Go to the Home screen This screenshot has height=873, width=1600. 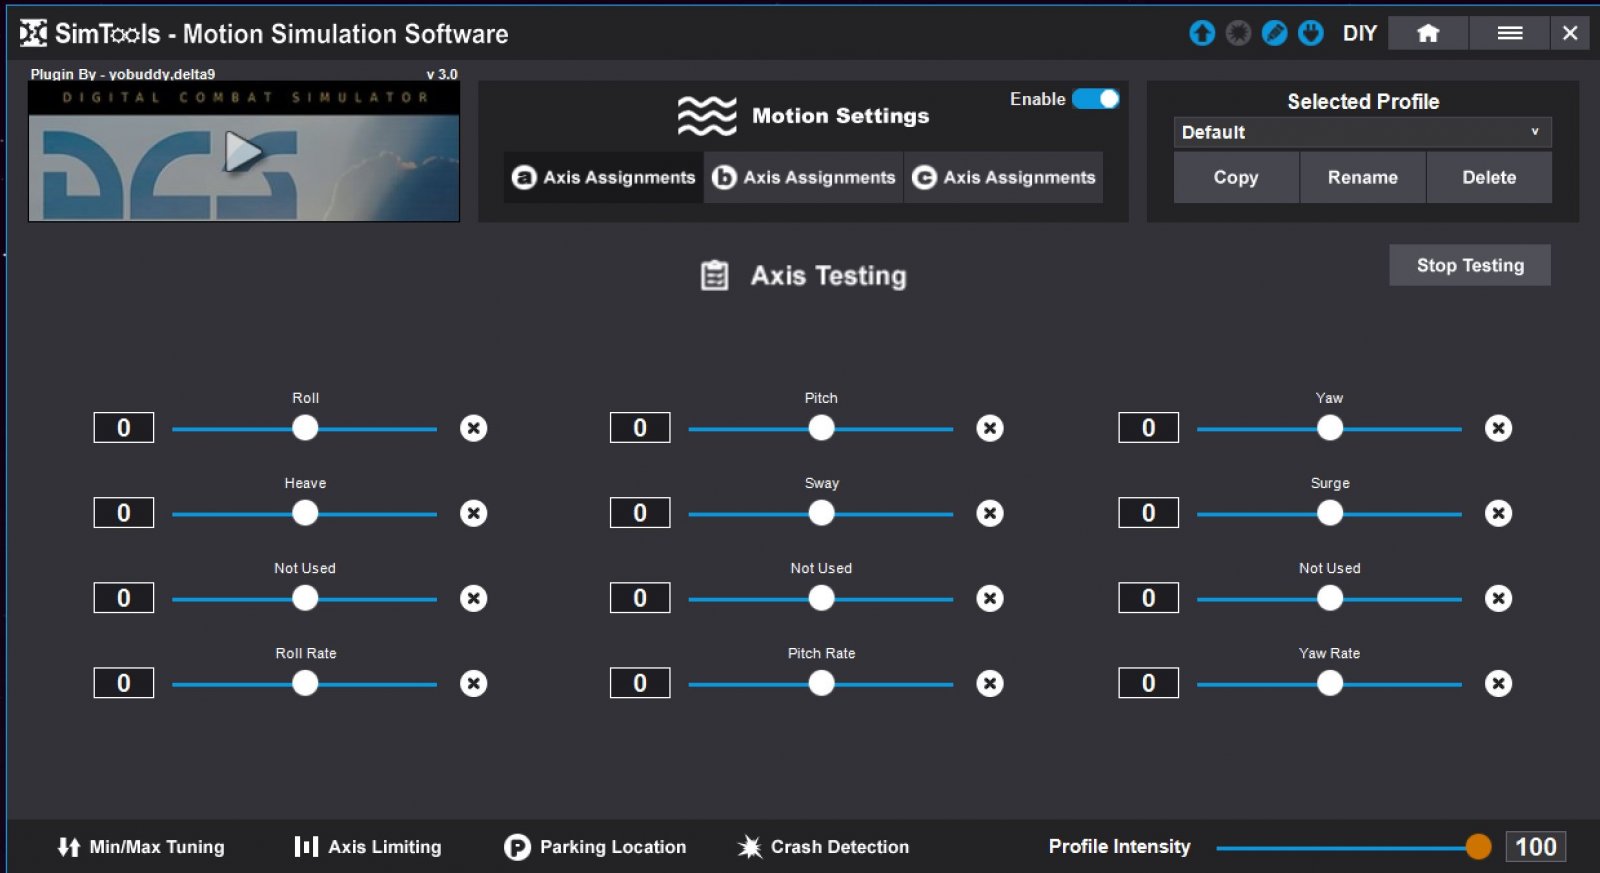(x=1428, y=33)
